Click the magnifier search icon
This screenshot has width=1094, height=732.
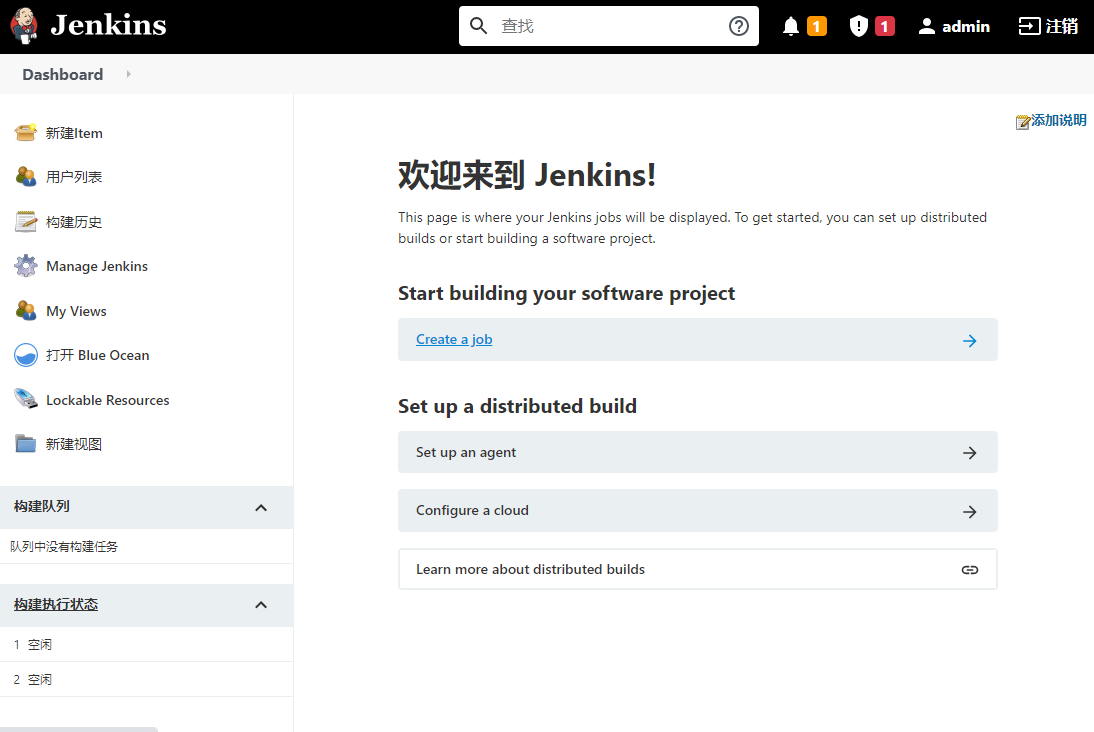pyautogui.click(x=478, y=26)
